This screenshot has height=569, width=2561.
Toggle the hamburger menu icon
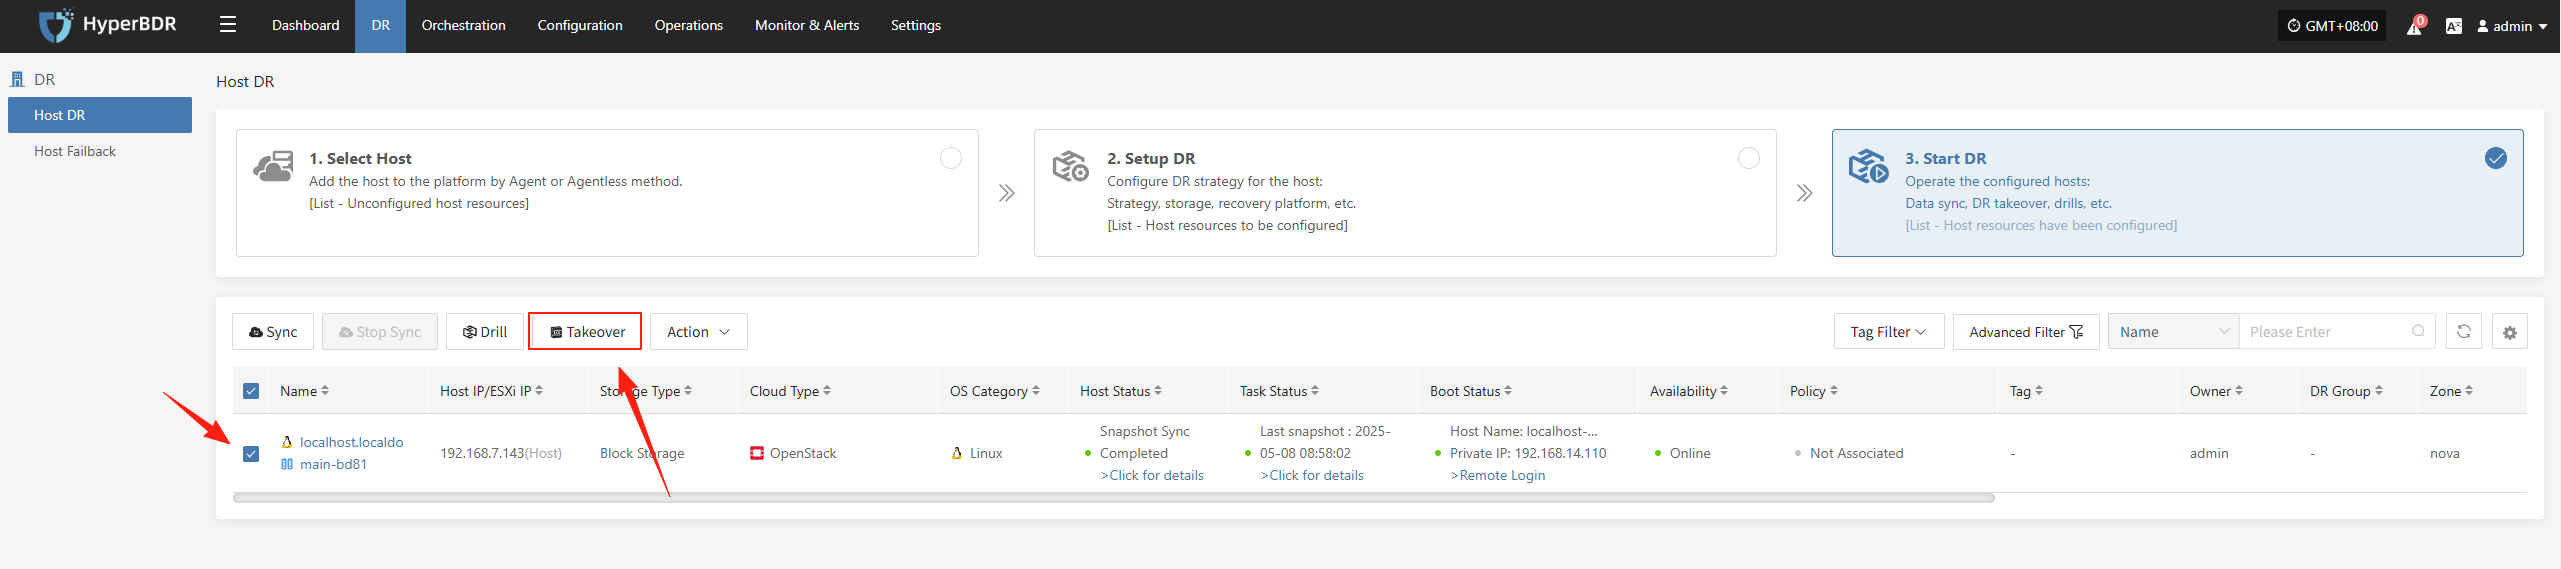228,25
